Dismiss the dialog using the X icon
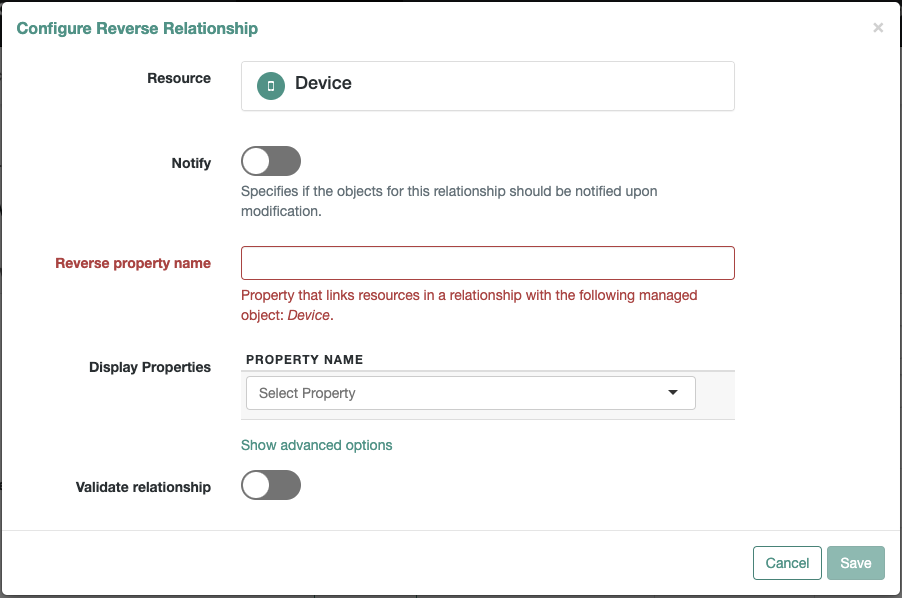This screenshot has width=902, height=598. click(x=878, y=27)
